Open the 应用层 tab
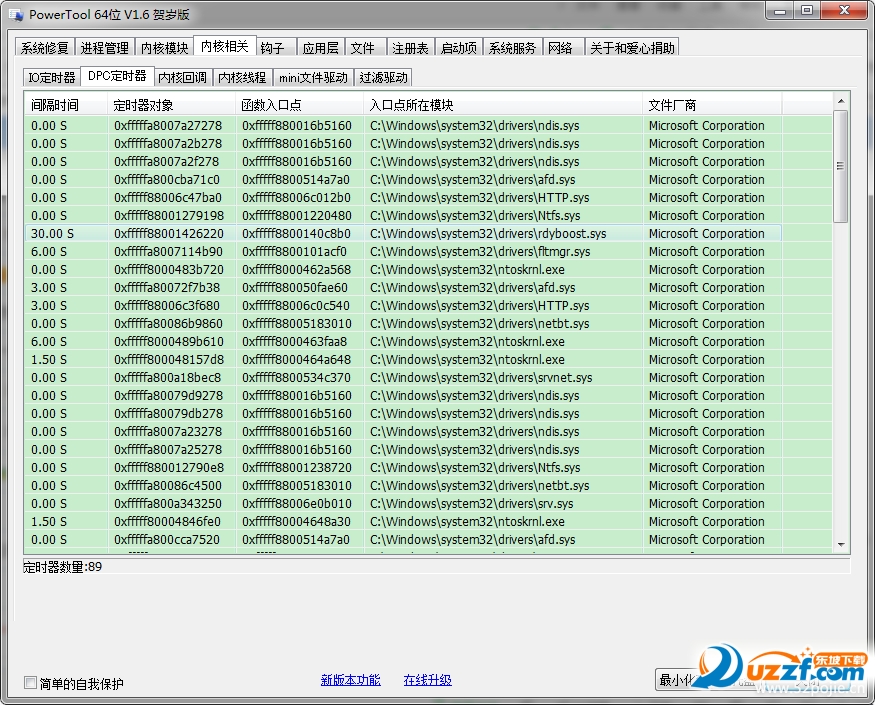This screenshot has height=705, width=875. 320,48
